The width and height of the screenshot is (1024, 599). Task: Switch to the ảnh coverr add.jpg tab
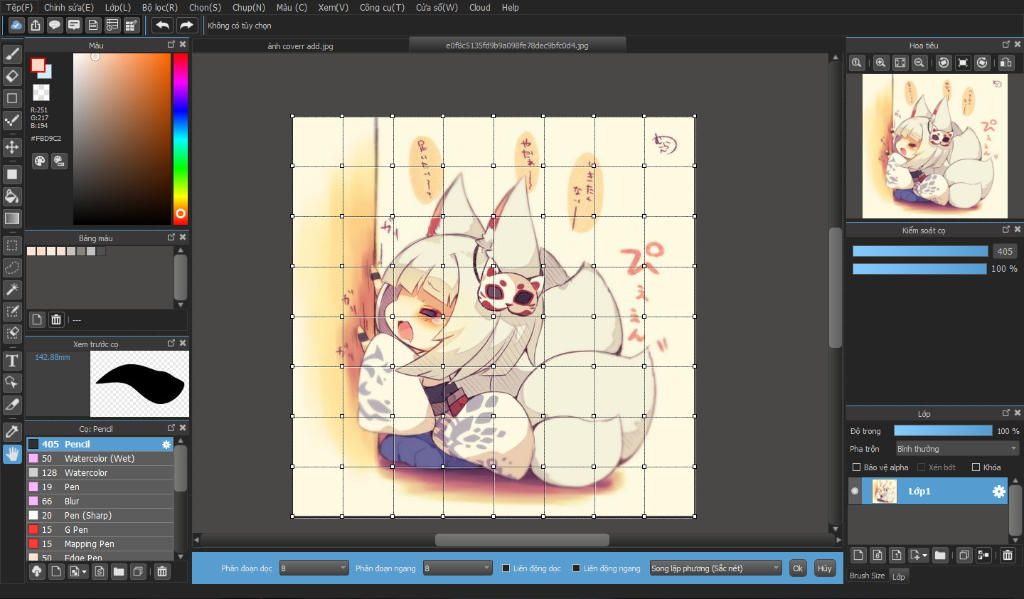coord(300,46)
